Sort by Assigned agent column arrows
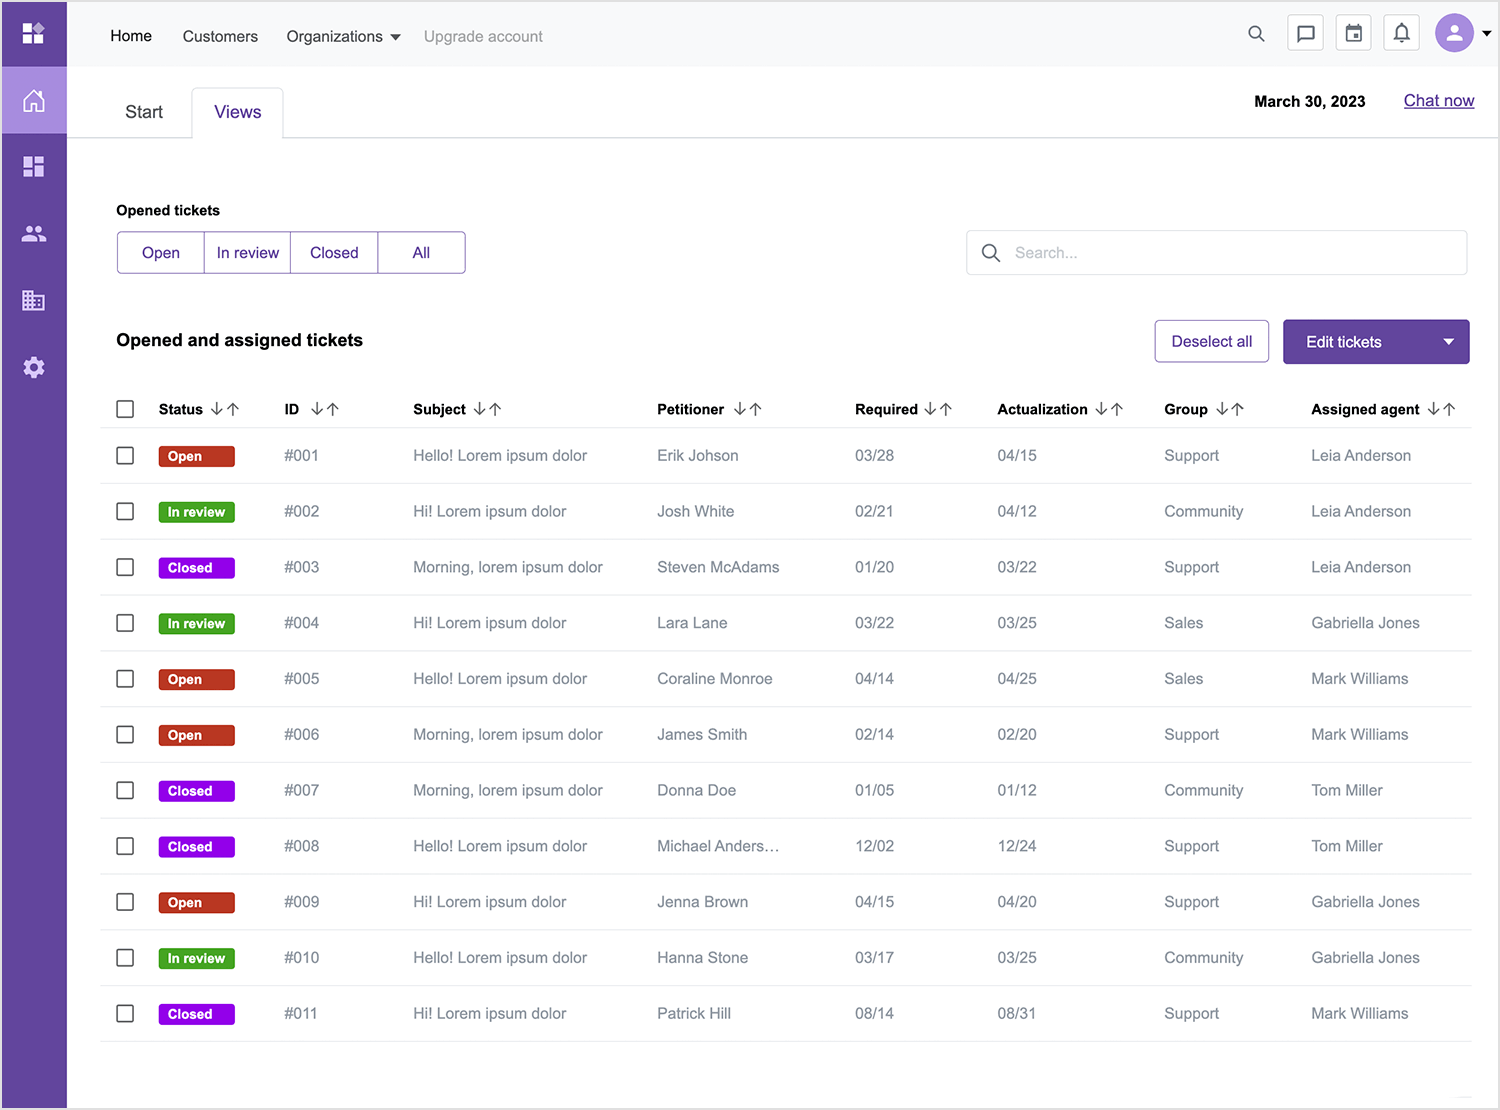This screenshot has width=1500, height=1110. click(x=1441, y=409)
